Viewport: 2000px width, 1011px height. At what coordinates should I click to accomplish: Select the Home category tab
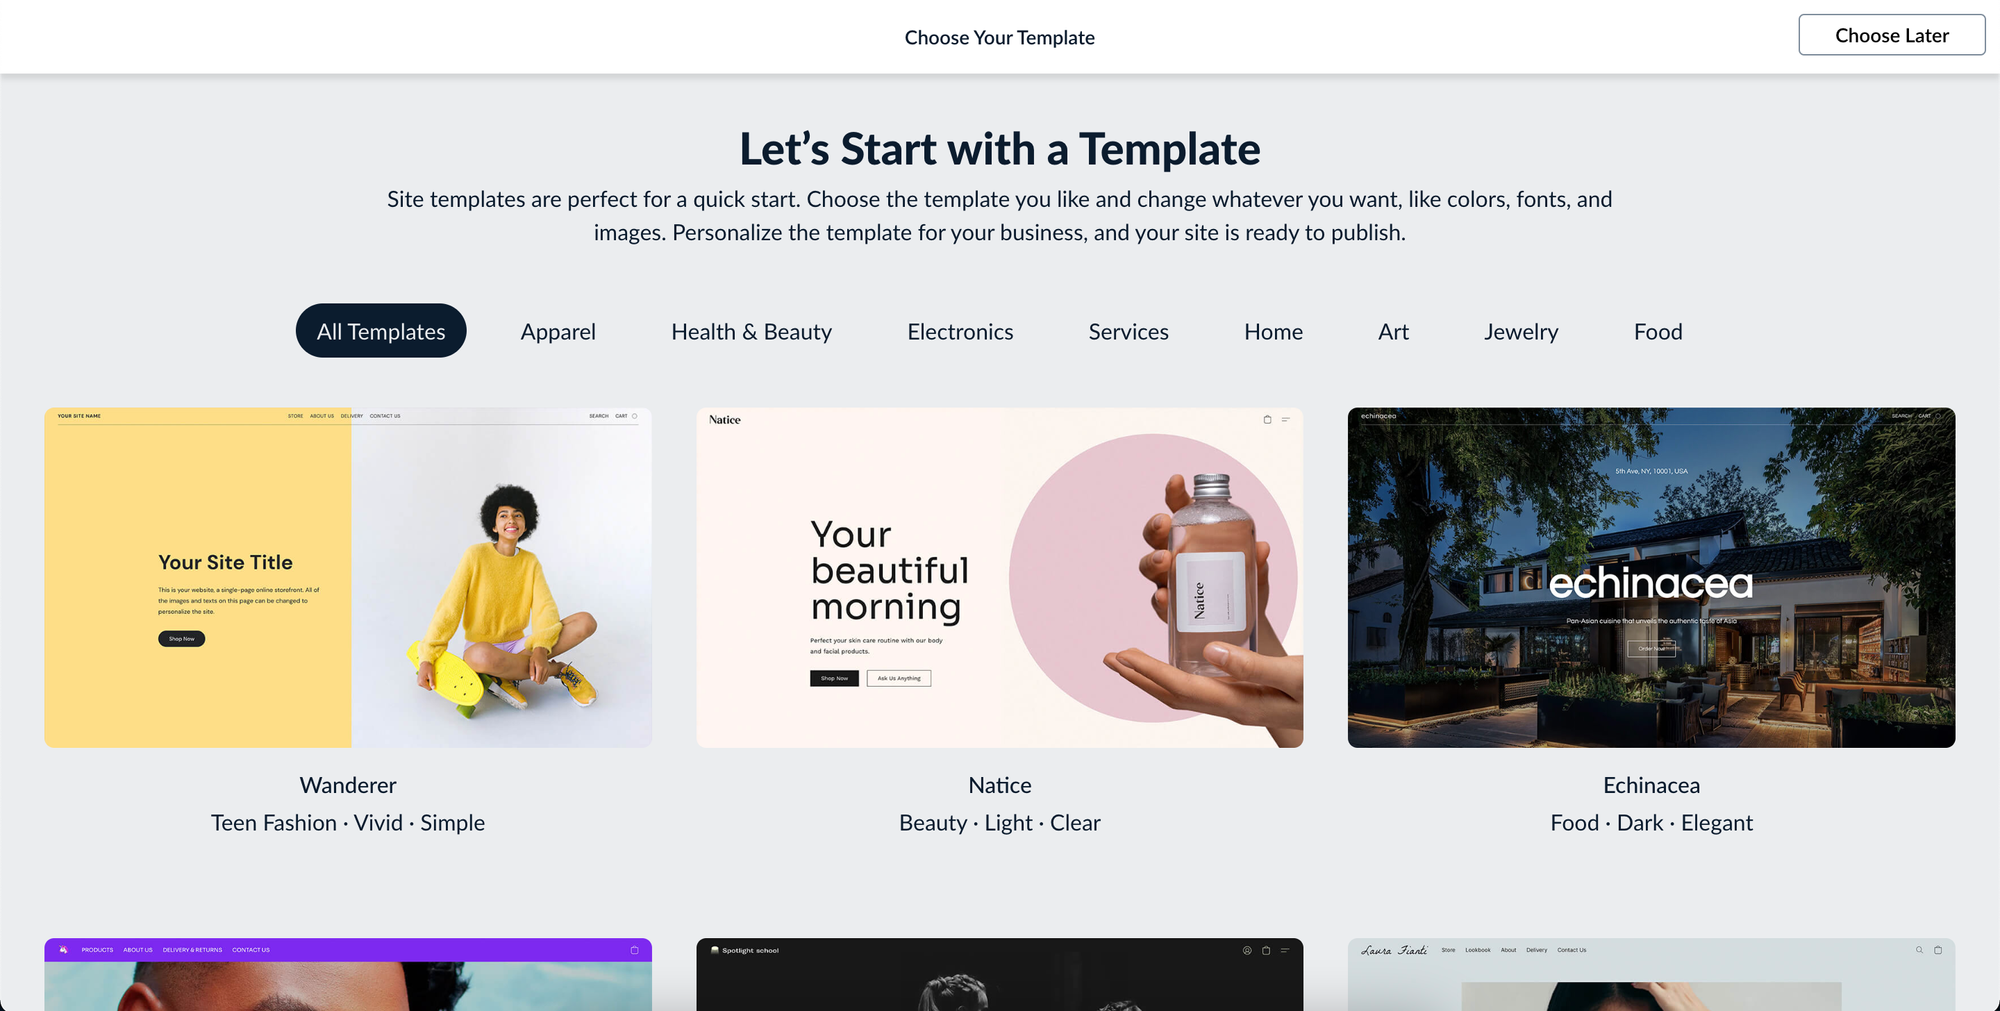(1273, 331)
